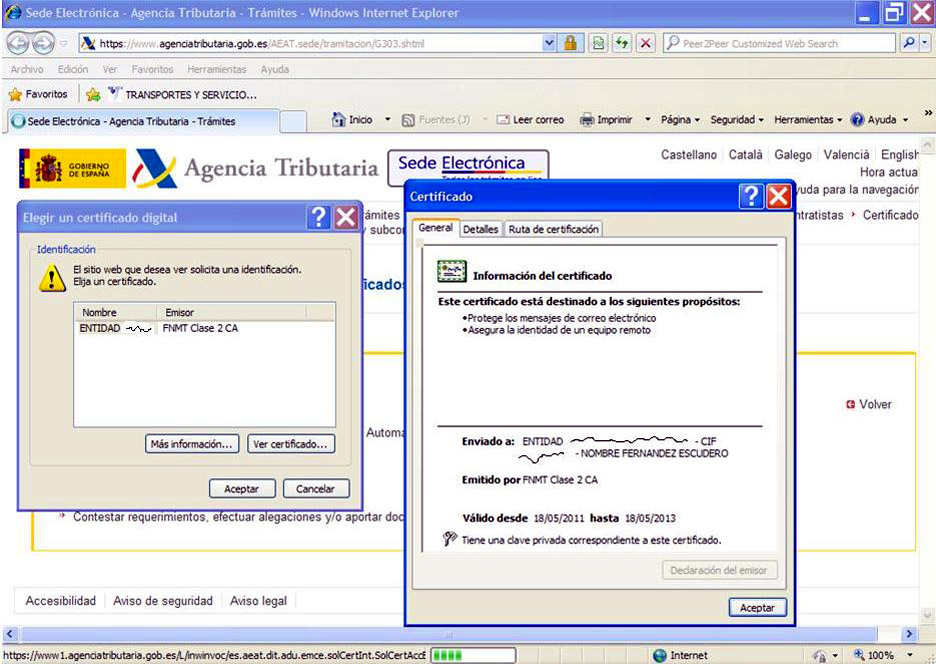936x664 pixels.
Task: Click the help icon in Elegir certificado dialog
Action: pyautogui.click(x=319, y=217)
